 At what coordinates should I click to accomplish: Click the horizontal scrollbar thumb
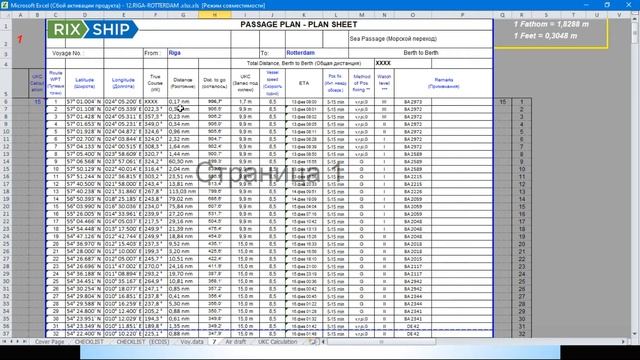click(382, 342)
